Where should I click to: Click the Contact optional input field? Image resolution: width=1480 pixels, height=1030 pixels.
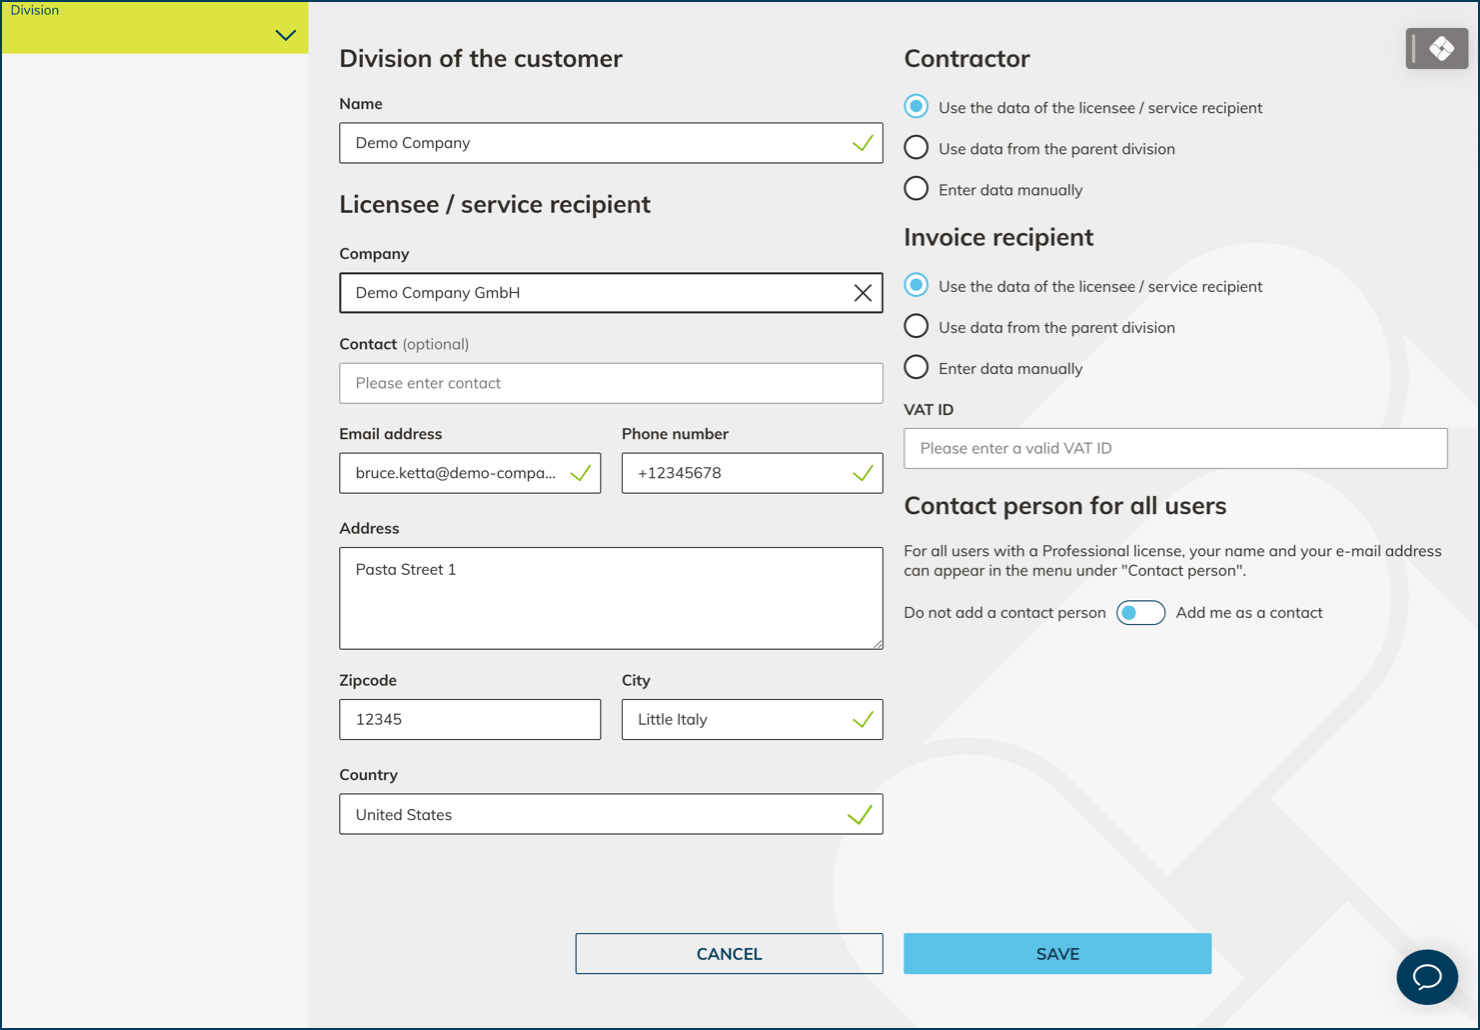point(610,383)
